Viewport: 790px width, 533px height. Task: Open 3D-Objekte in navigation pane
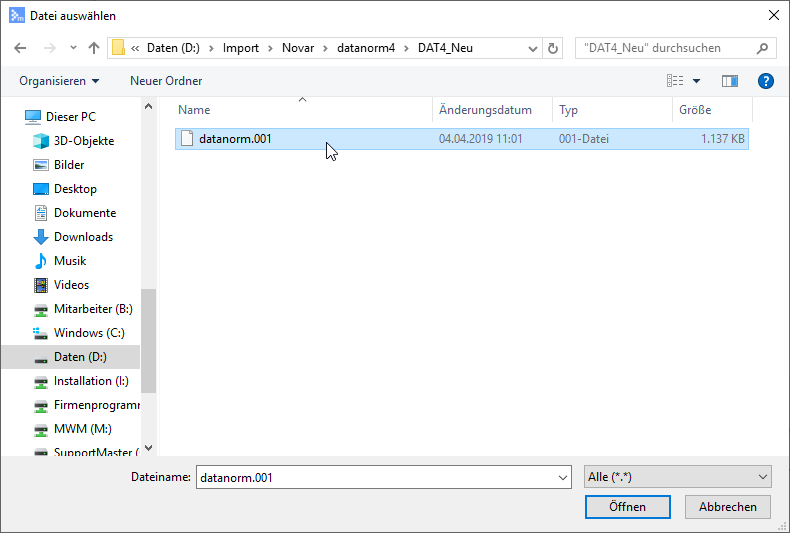tap(83, 141)
